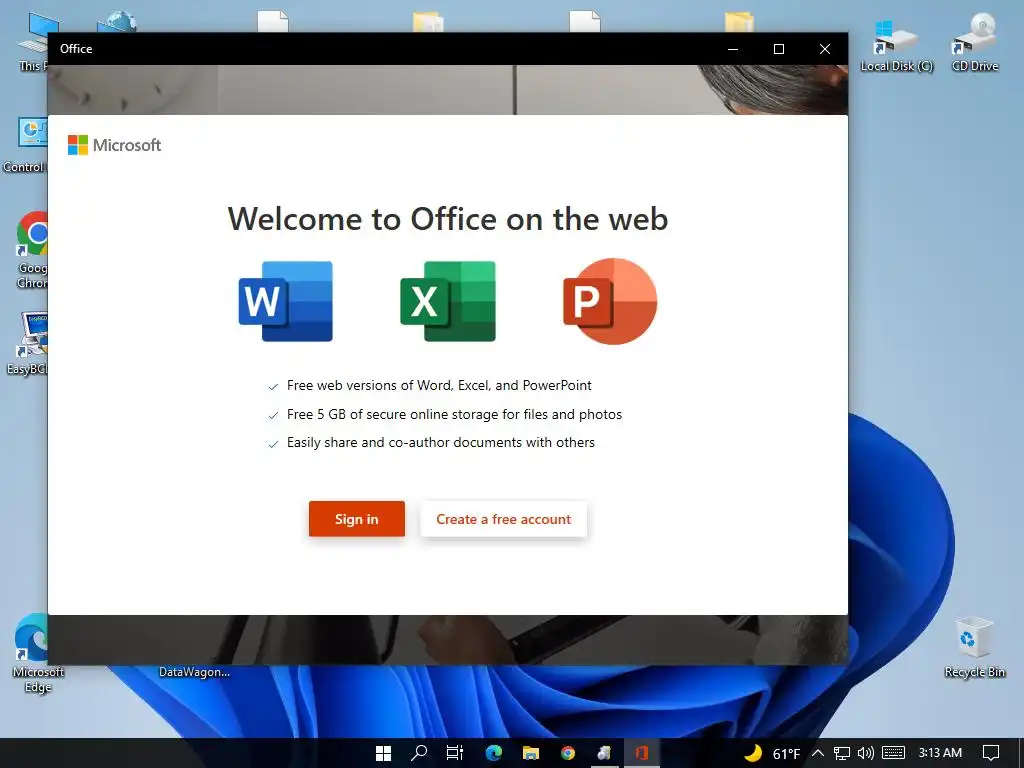Select the This PC desktop icon
This screenshot has width=1024, height=768.
tap(33, 42)
